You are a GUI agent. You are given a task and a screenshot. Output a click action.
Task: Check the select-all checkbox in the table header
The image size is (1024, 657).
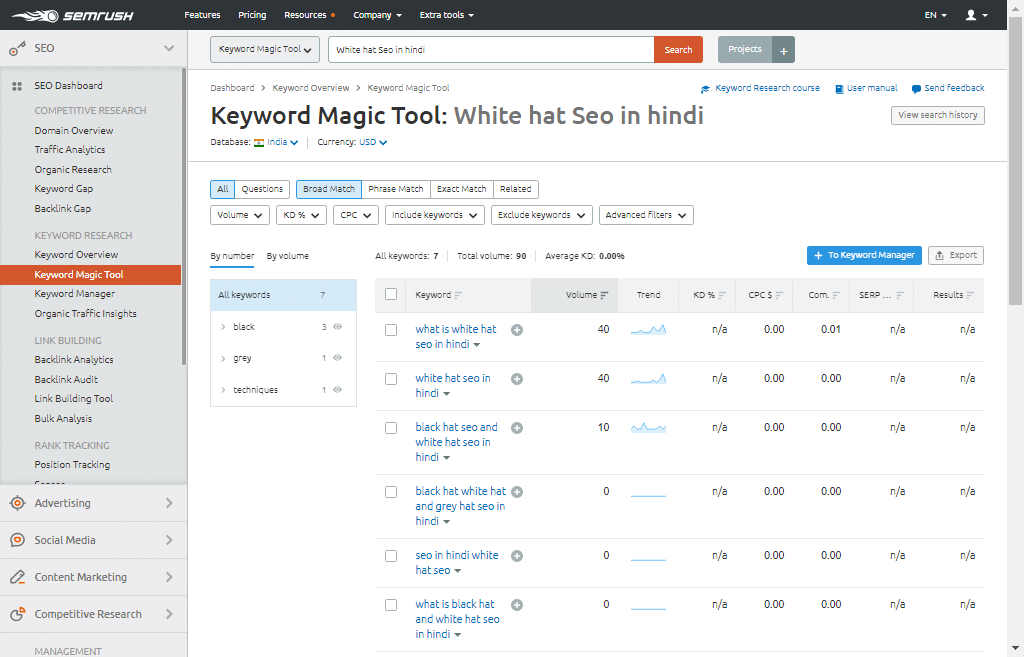pos(390,295)
